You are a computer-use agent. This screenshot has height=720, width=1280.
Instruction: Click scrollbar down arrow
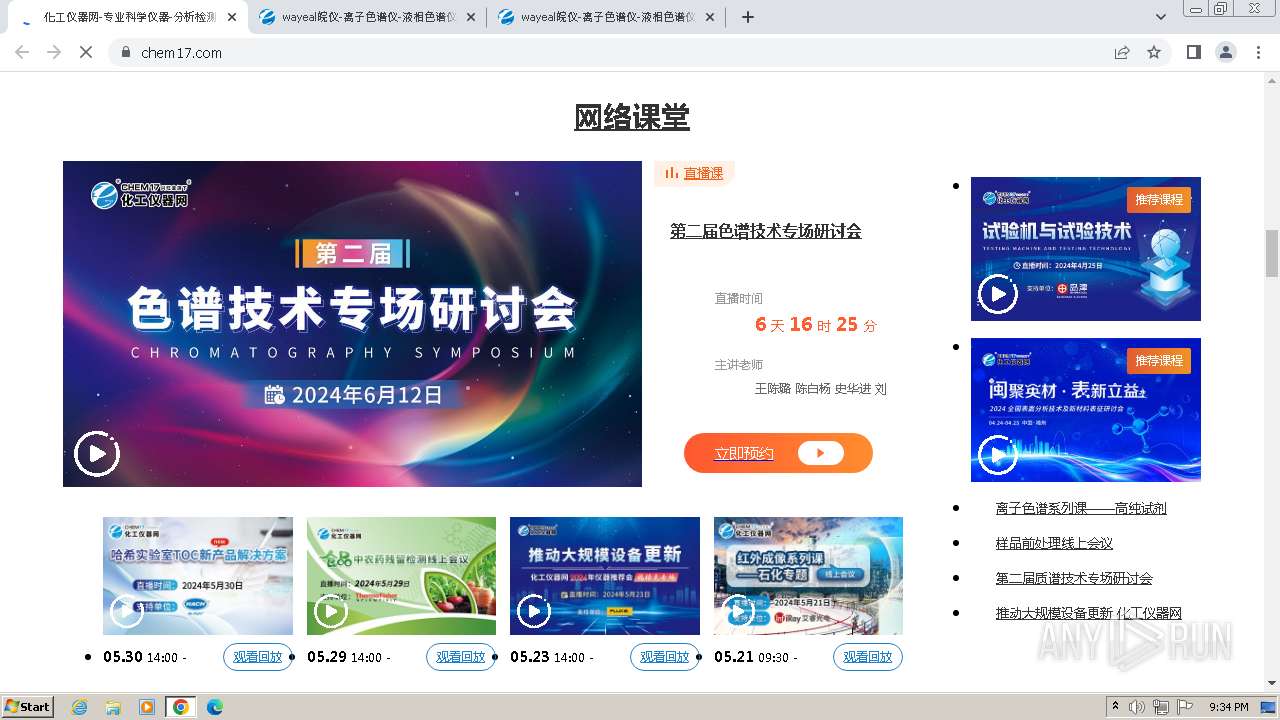tap(1272, 684)
